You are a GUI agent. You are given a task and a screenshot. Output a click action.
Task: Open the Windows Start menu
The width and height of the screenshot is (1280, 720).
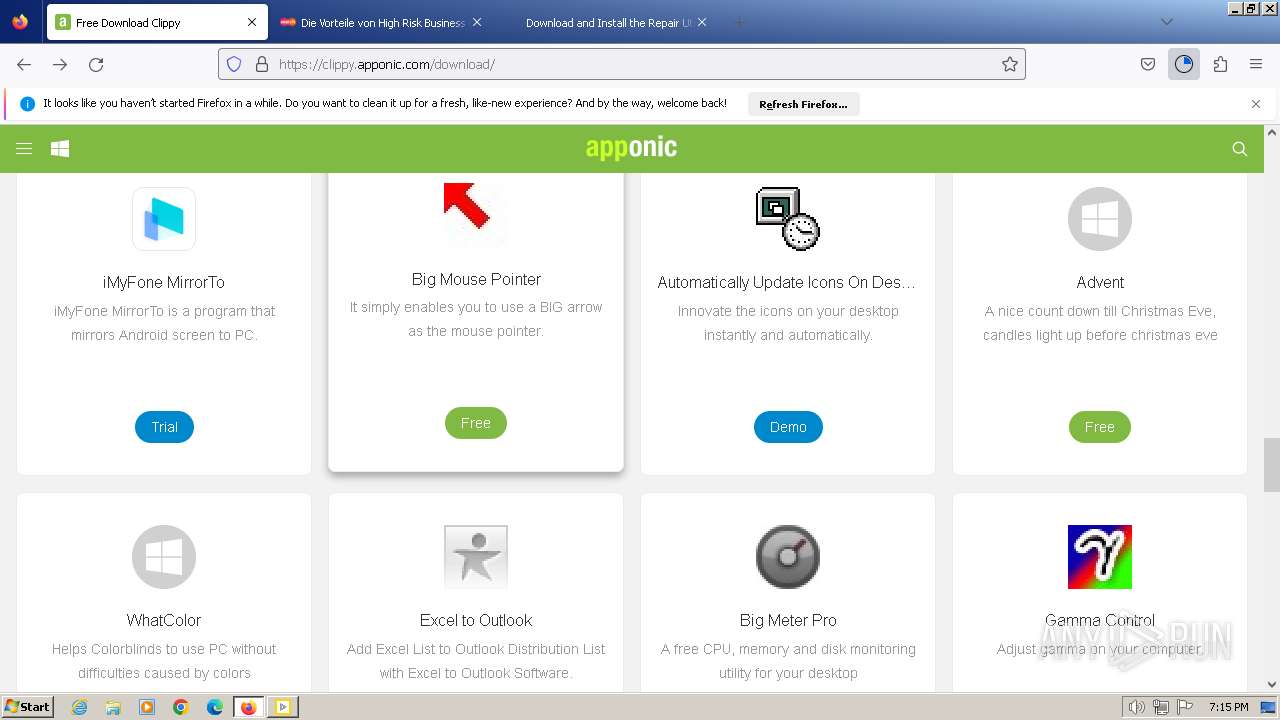coord(28,706)
